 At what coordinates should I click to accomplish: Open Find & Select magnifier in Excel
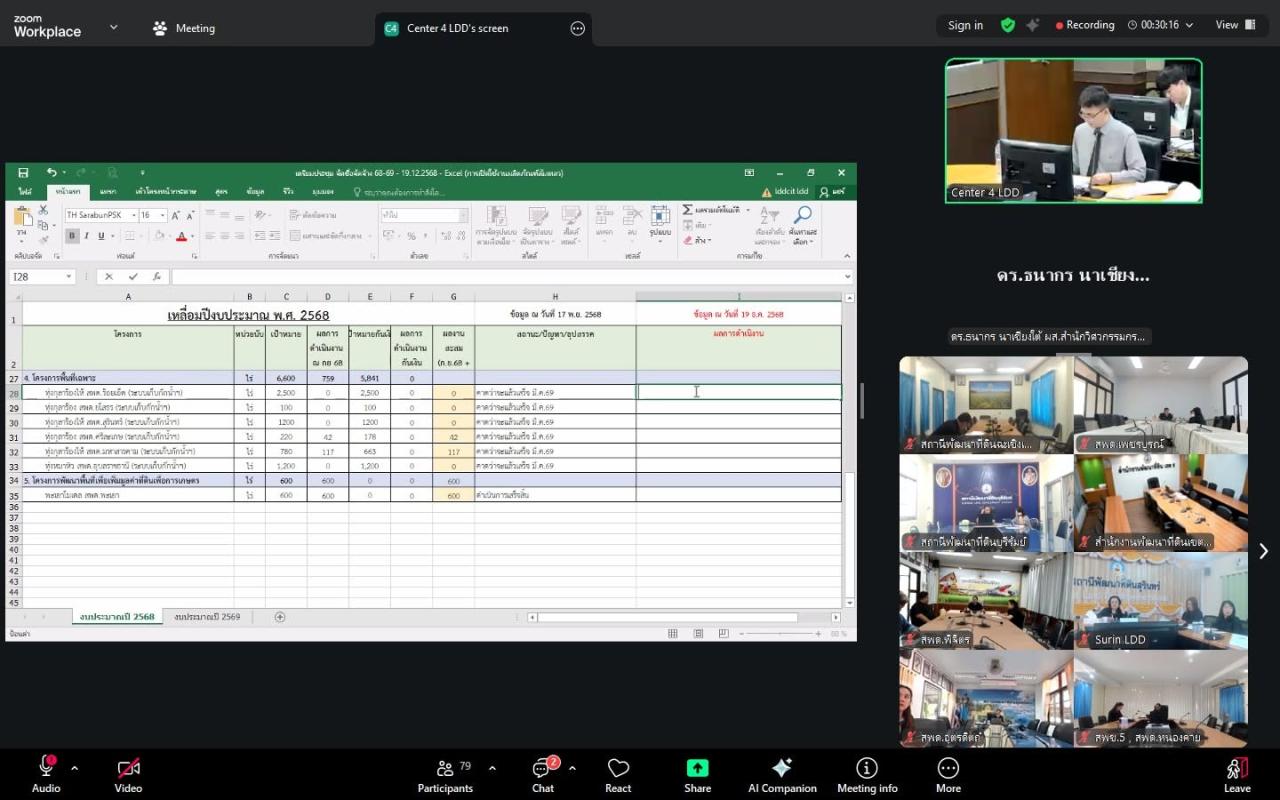pos(802,226)
